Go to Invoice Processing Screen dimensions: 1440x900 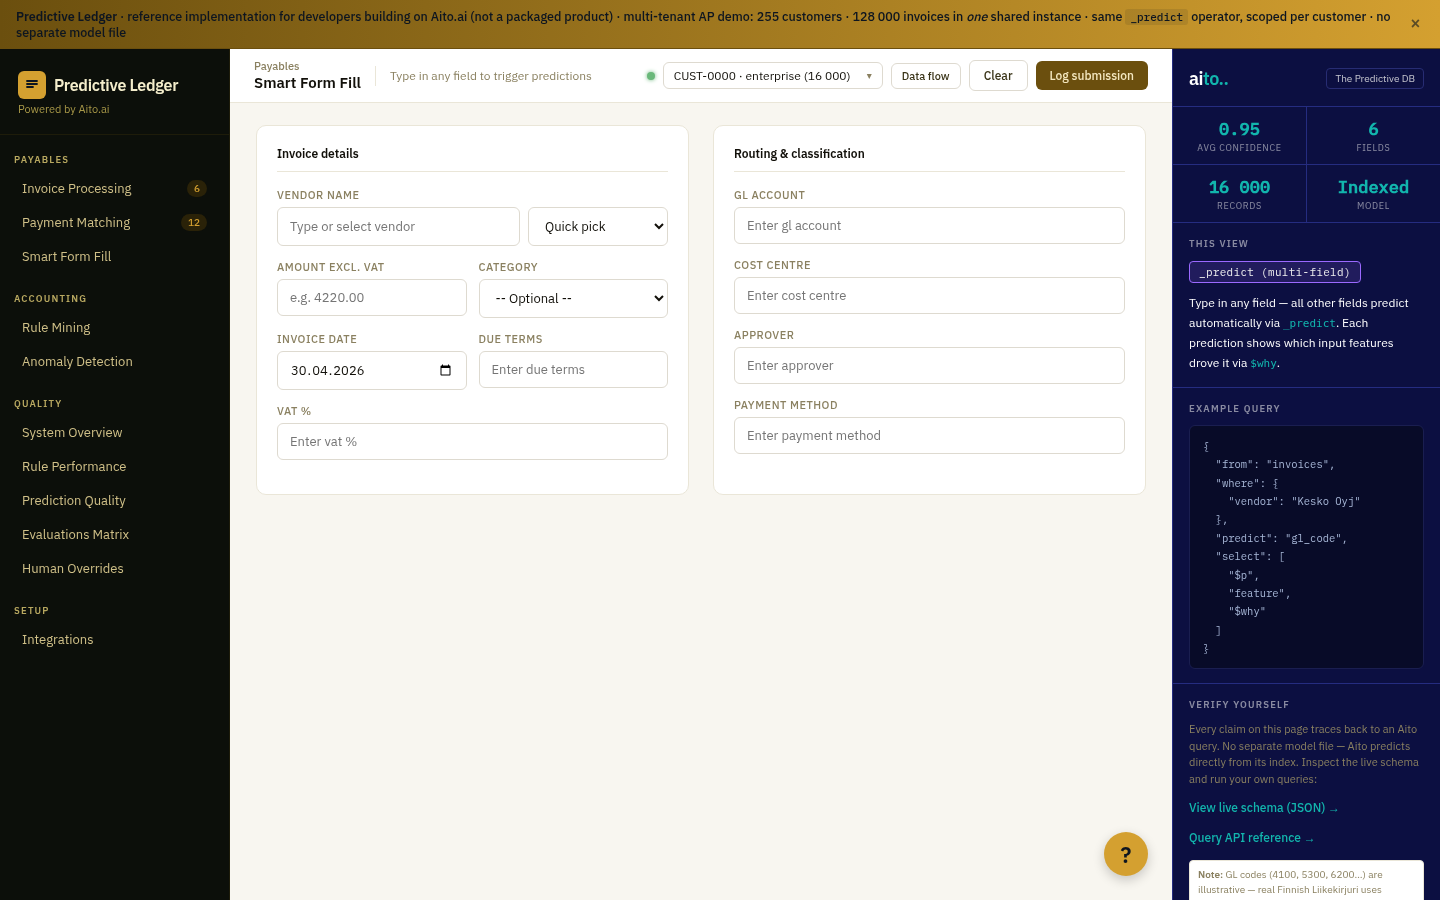click(x=115, y=189)
